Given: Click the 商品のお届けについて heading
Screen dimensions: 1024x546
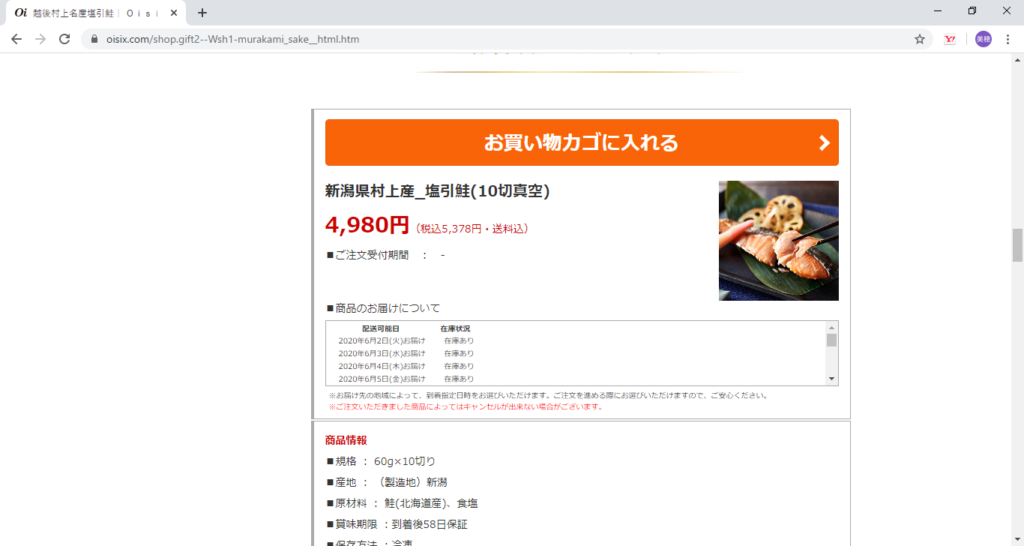Looking at the screenshot, I should 383,308.
